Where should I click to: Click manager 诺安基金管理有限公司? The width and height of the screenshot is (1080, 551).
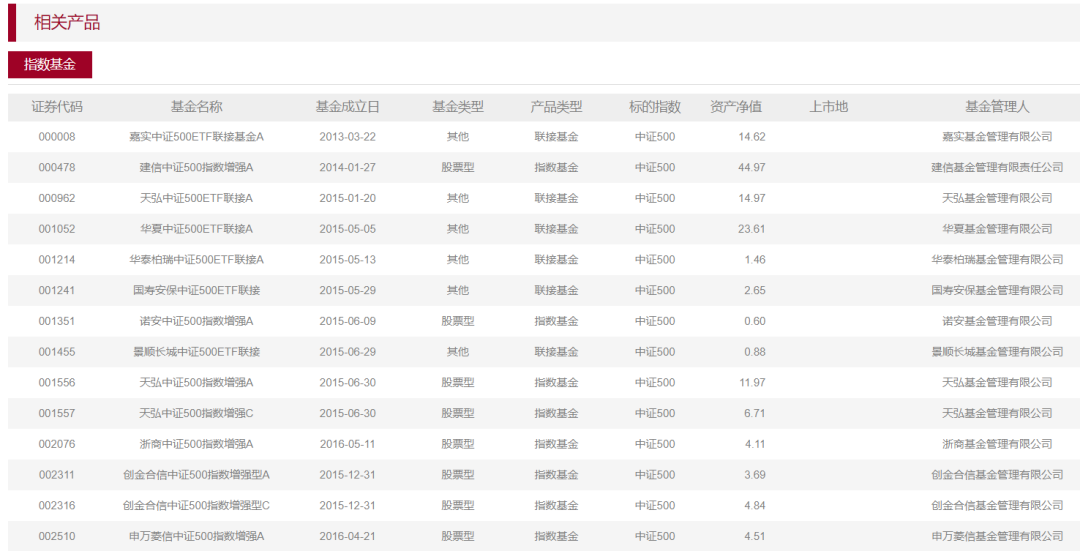click(997, 321)
